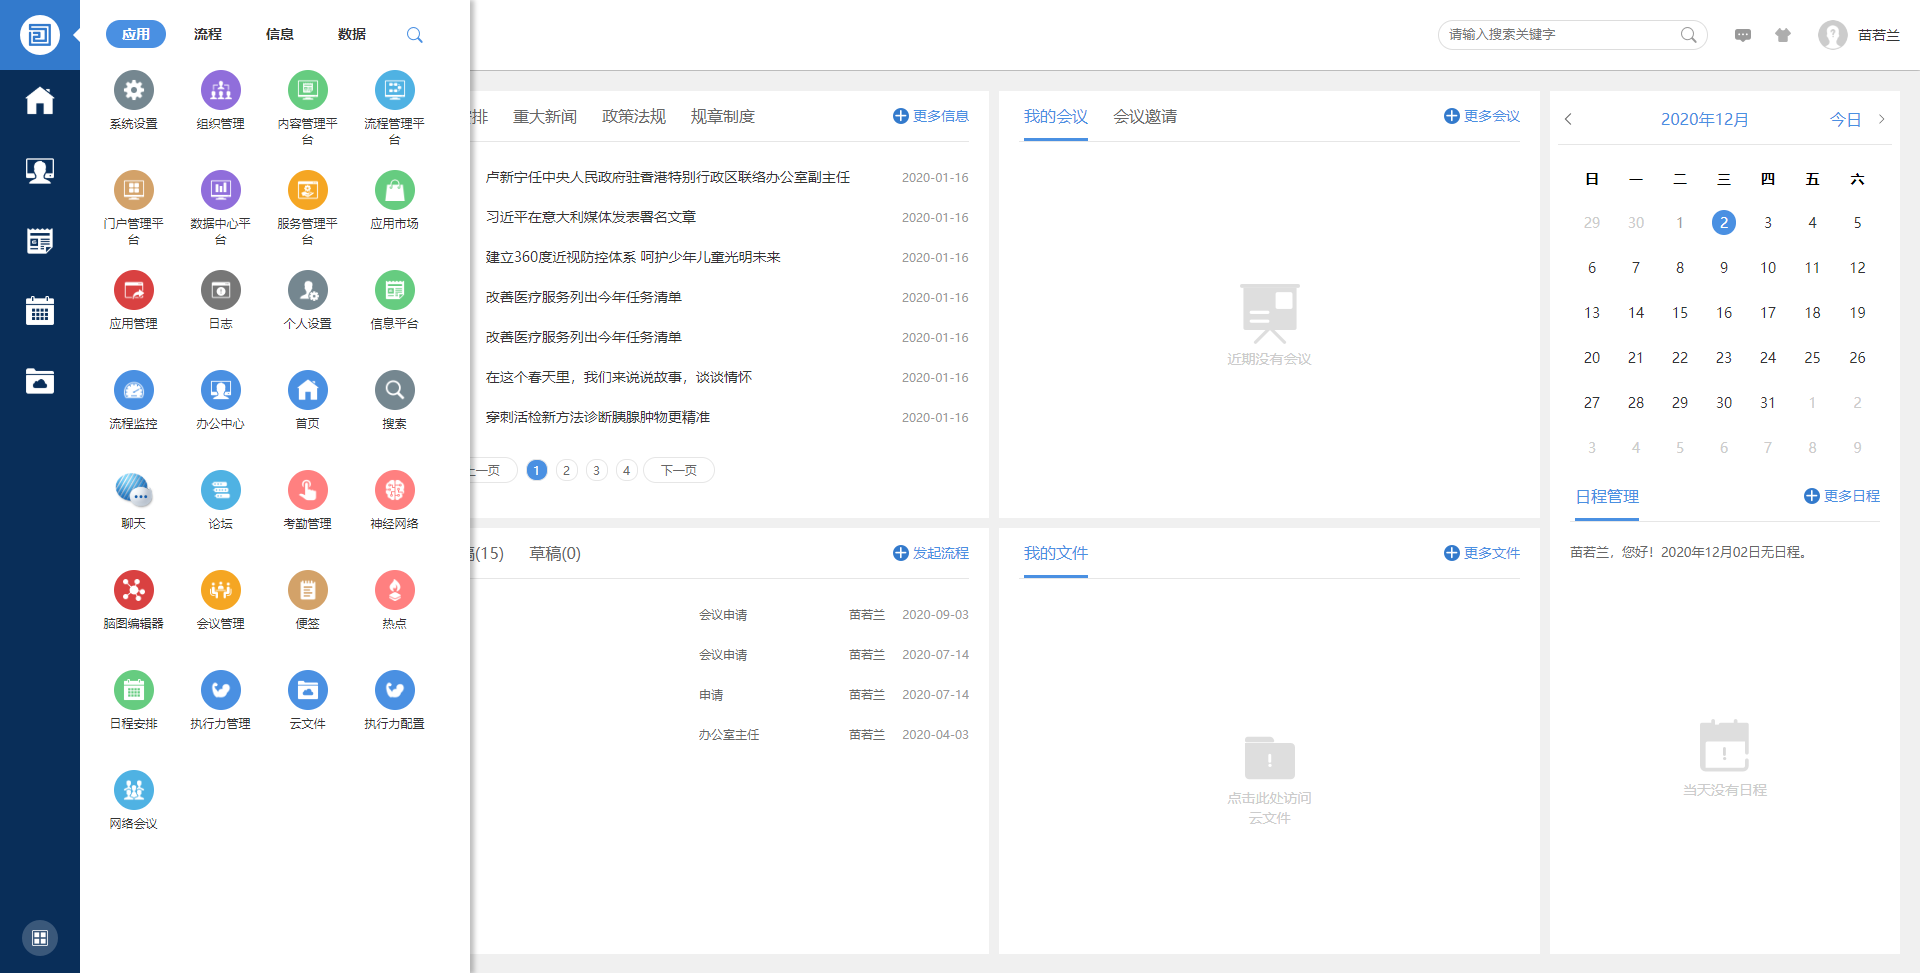The image size is (1920, 973).
Task: Focus the 请输入搜索关键字 search field
Action: pyautogui.click(x=1572, y=34)
